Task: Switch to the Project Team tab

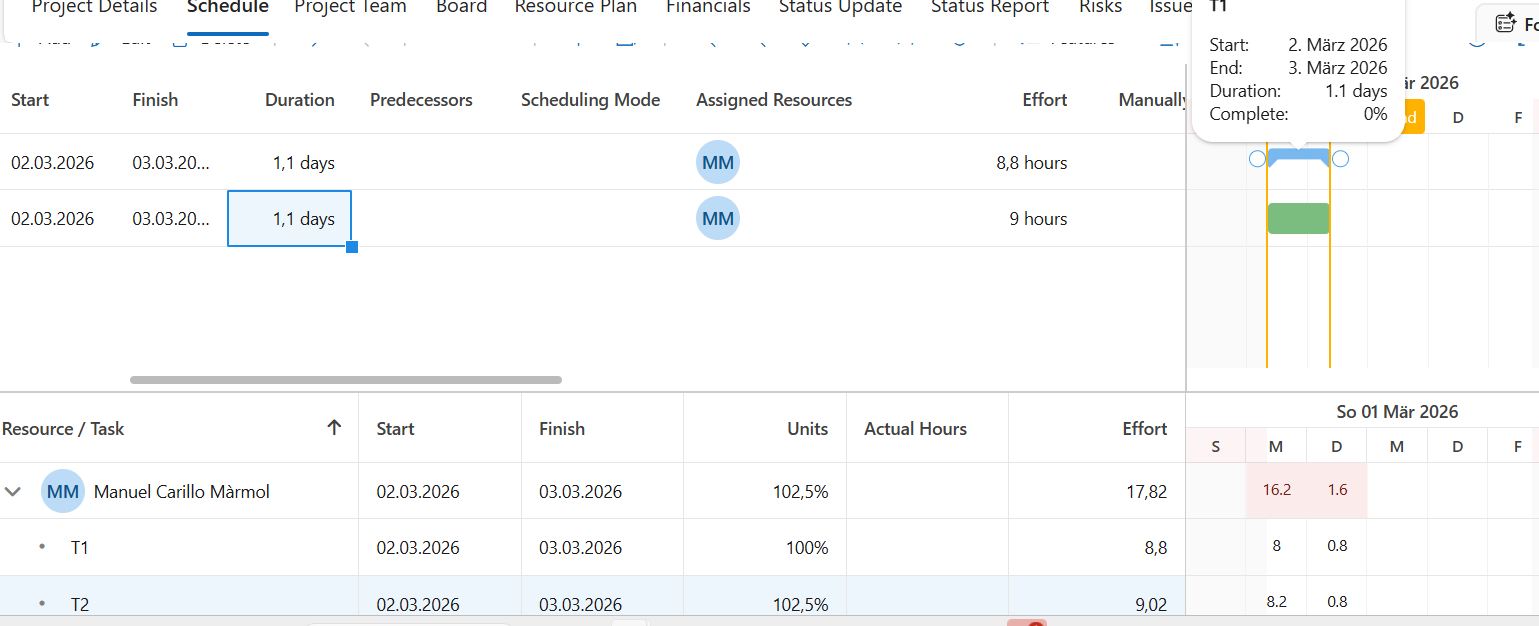Action: point(350,8)
